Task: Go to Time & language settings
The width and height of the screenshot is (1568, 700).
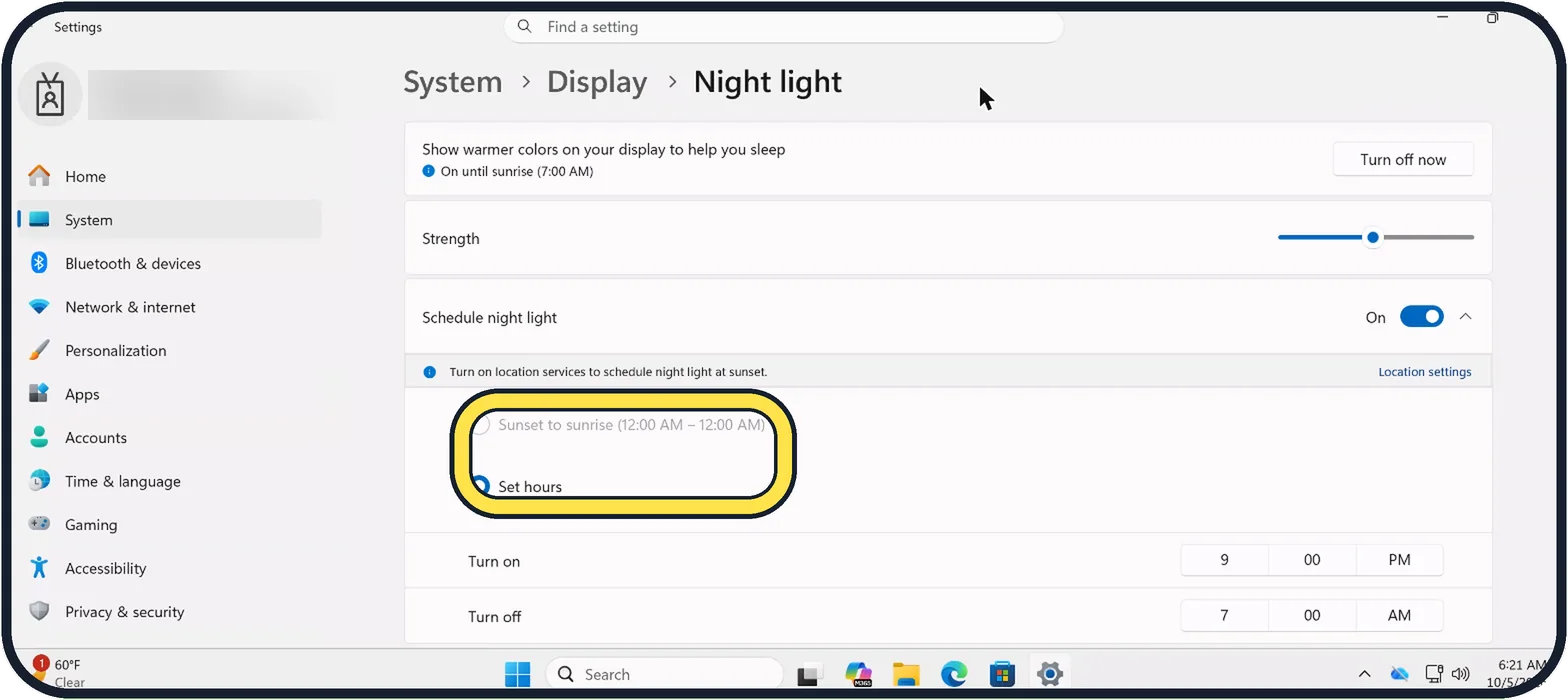Action: 170,481
